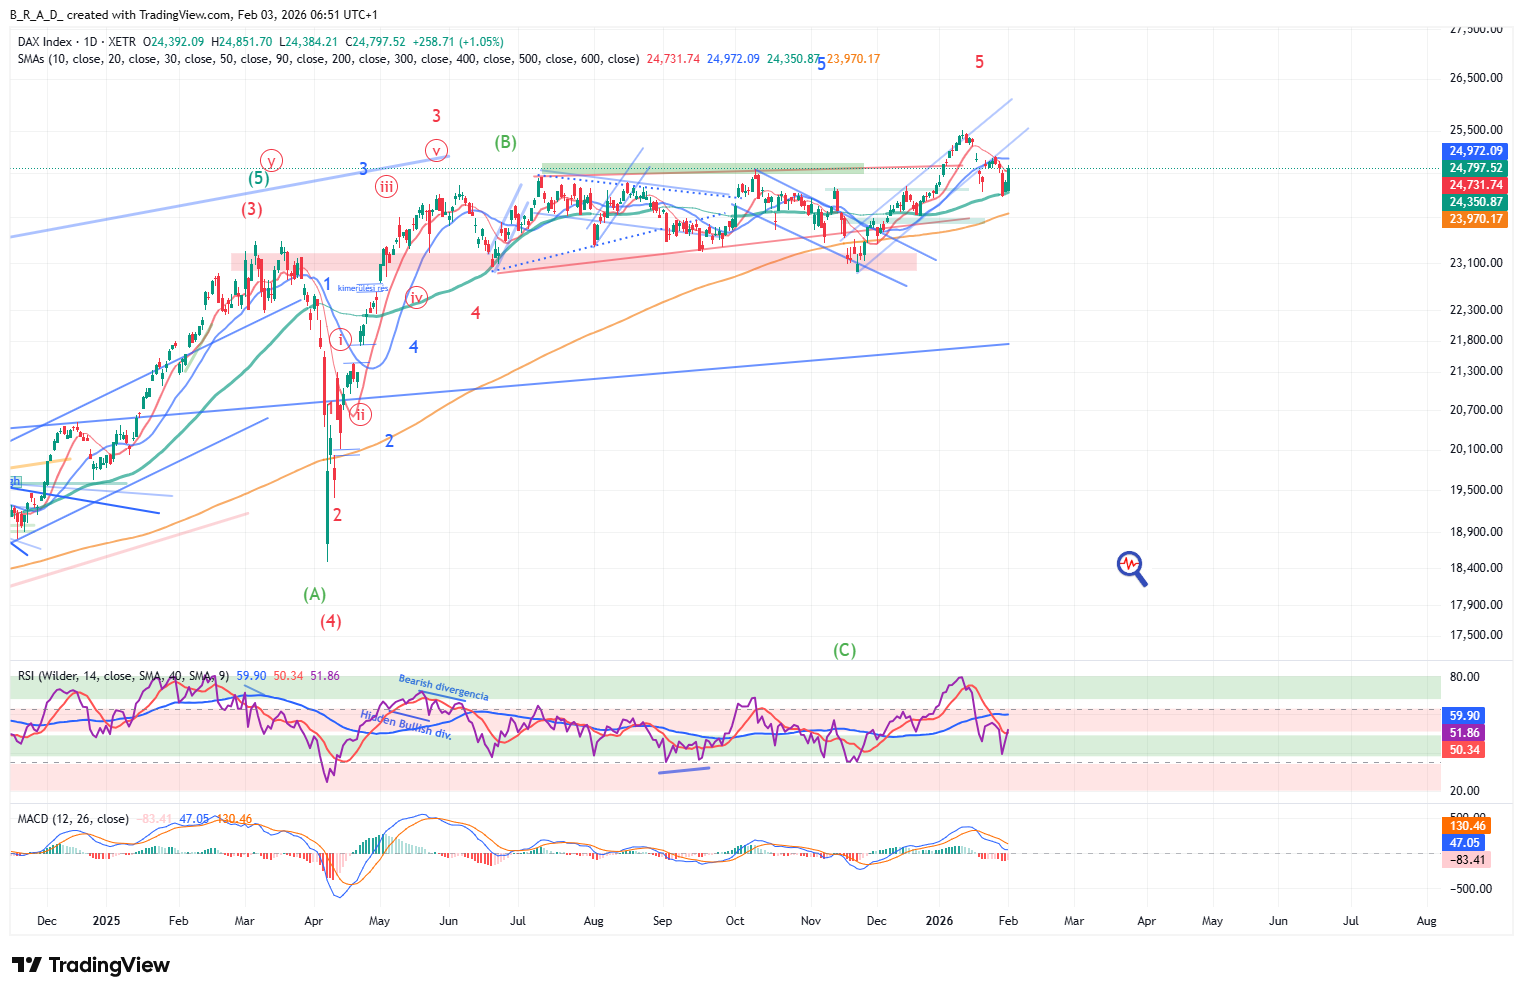Screen dimensions: 1523x995
Task: Click the 2026 marker on the time axis
Action: [939, 921]
